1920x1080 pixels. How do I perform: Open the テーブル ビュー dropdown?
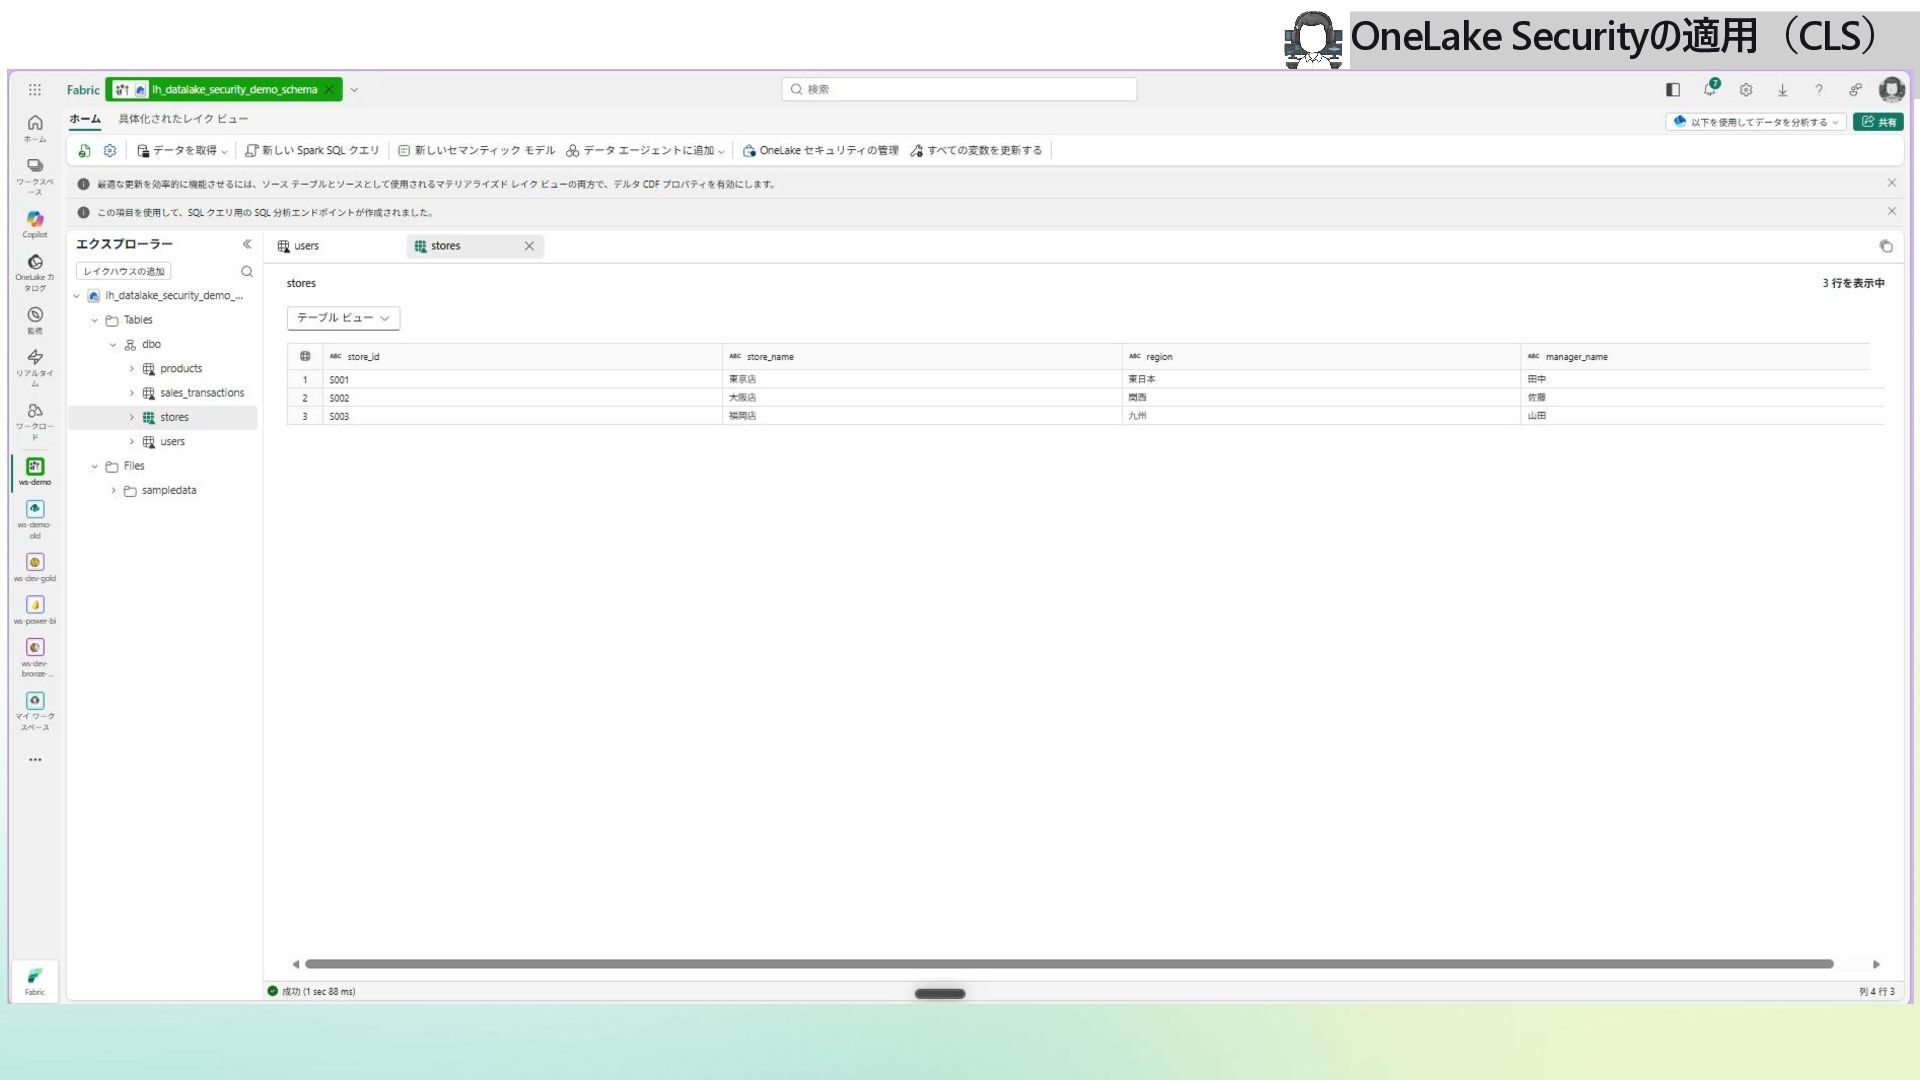coord(343,318)
